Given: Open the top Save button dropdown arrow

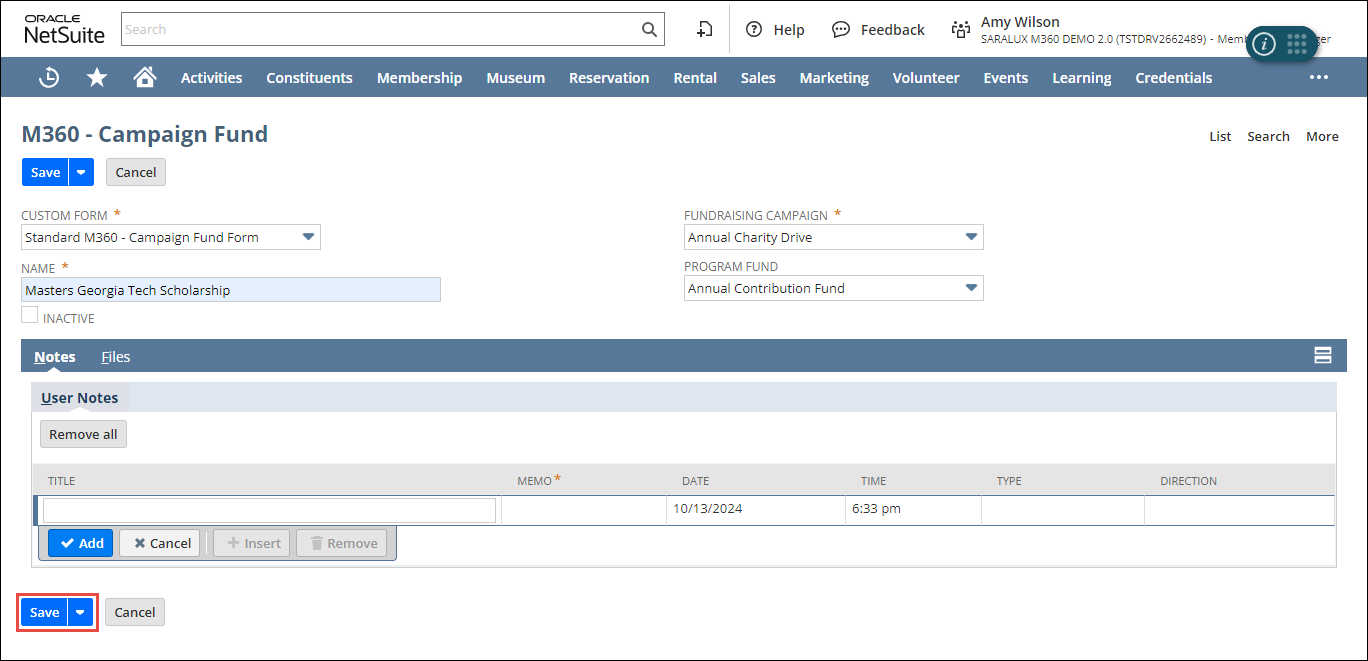Looking at the screenshot, I should [82, 172].
